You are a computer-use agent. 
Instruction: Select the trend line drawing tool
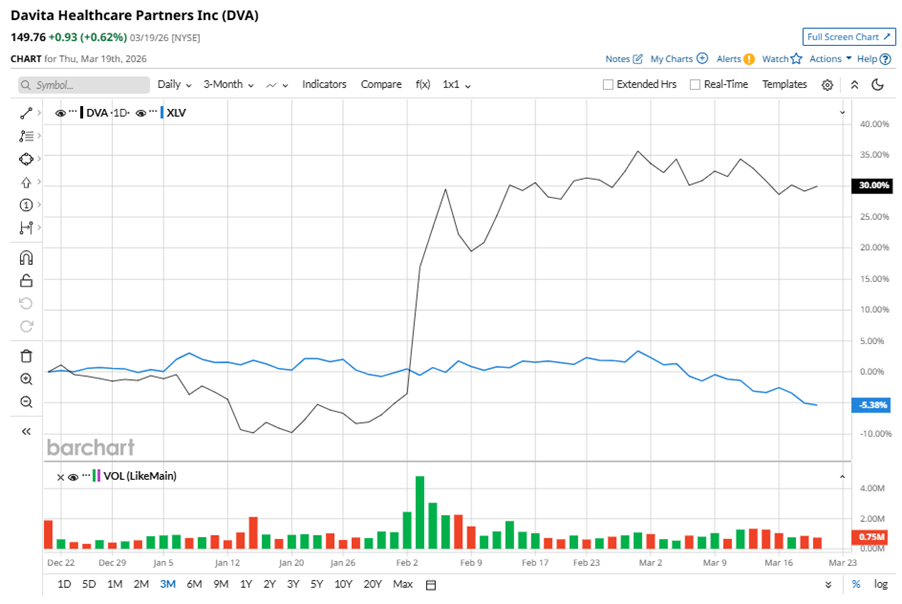pyautogui.click(x=26, y=113)
